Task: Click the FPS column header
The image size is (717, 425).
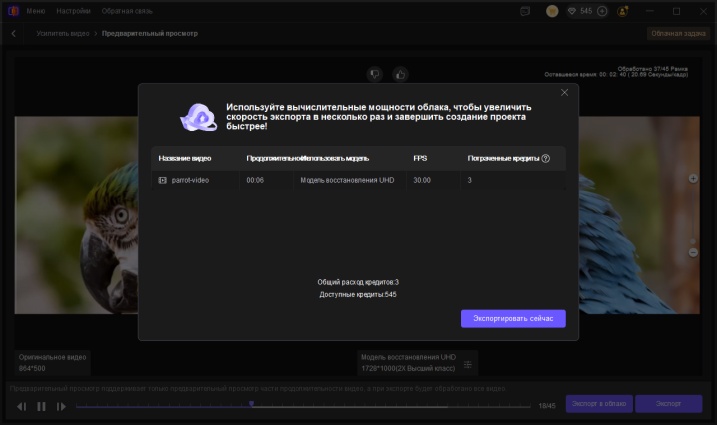Action: tap(420, 158)
